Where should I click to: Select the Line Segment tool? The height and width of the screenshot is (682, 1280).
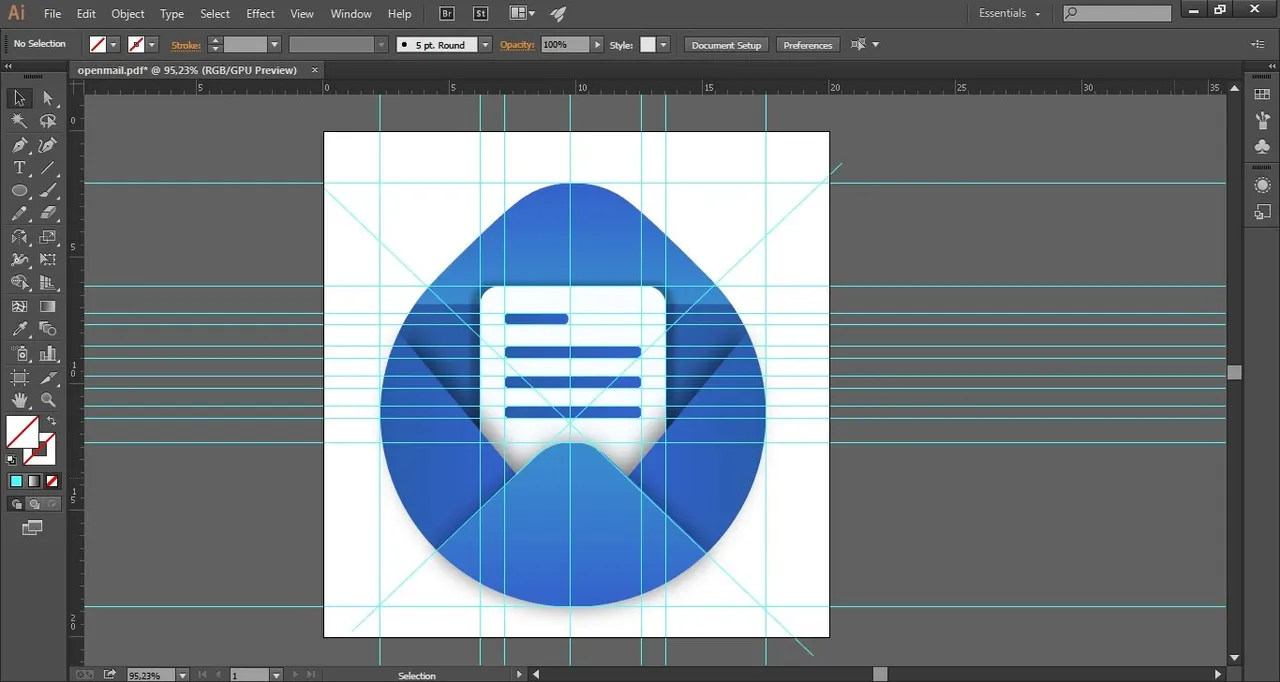(x=48, y=168)
